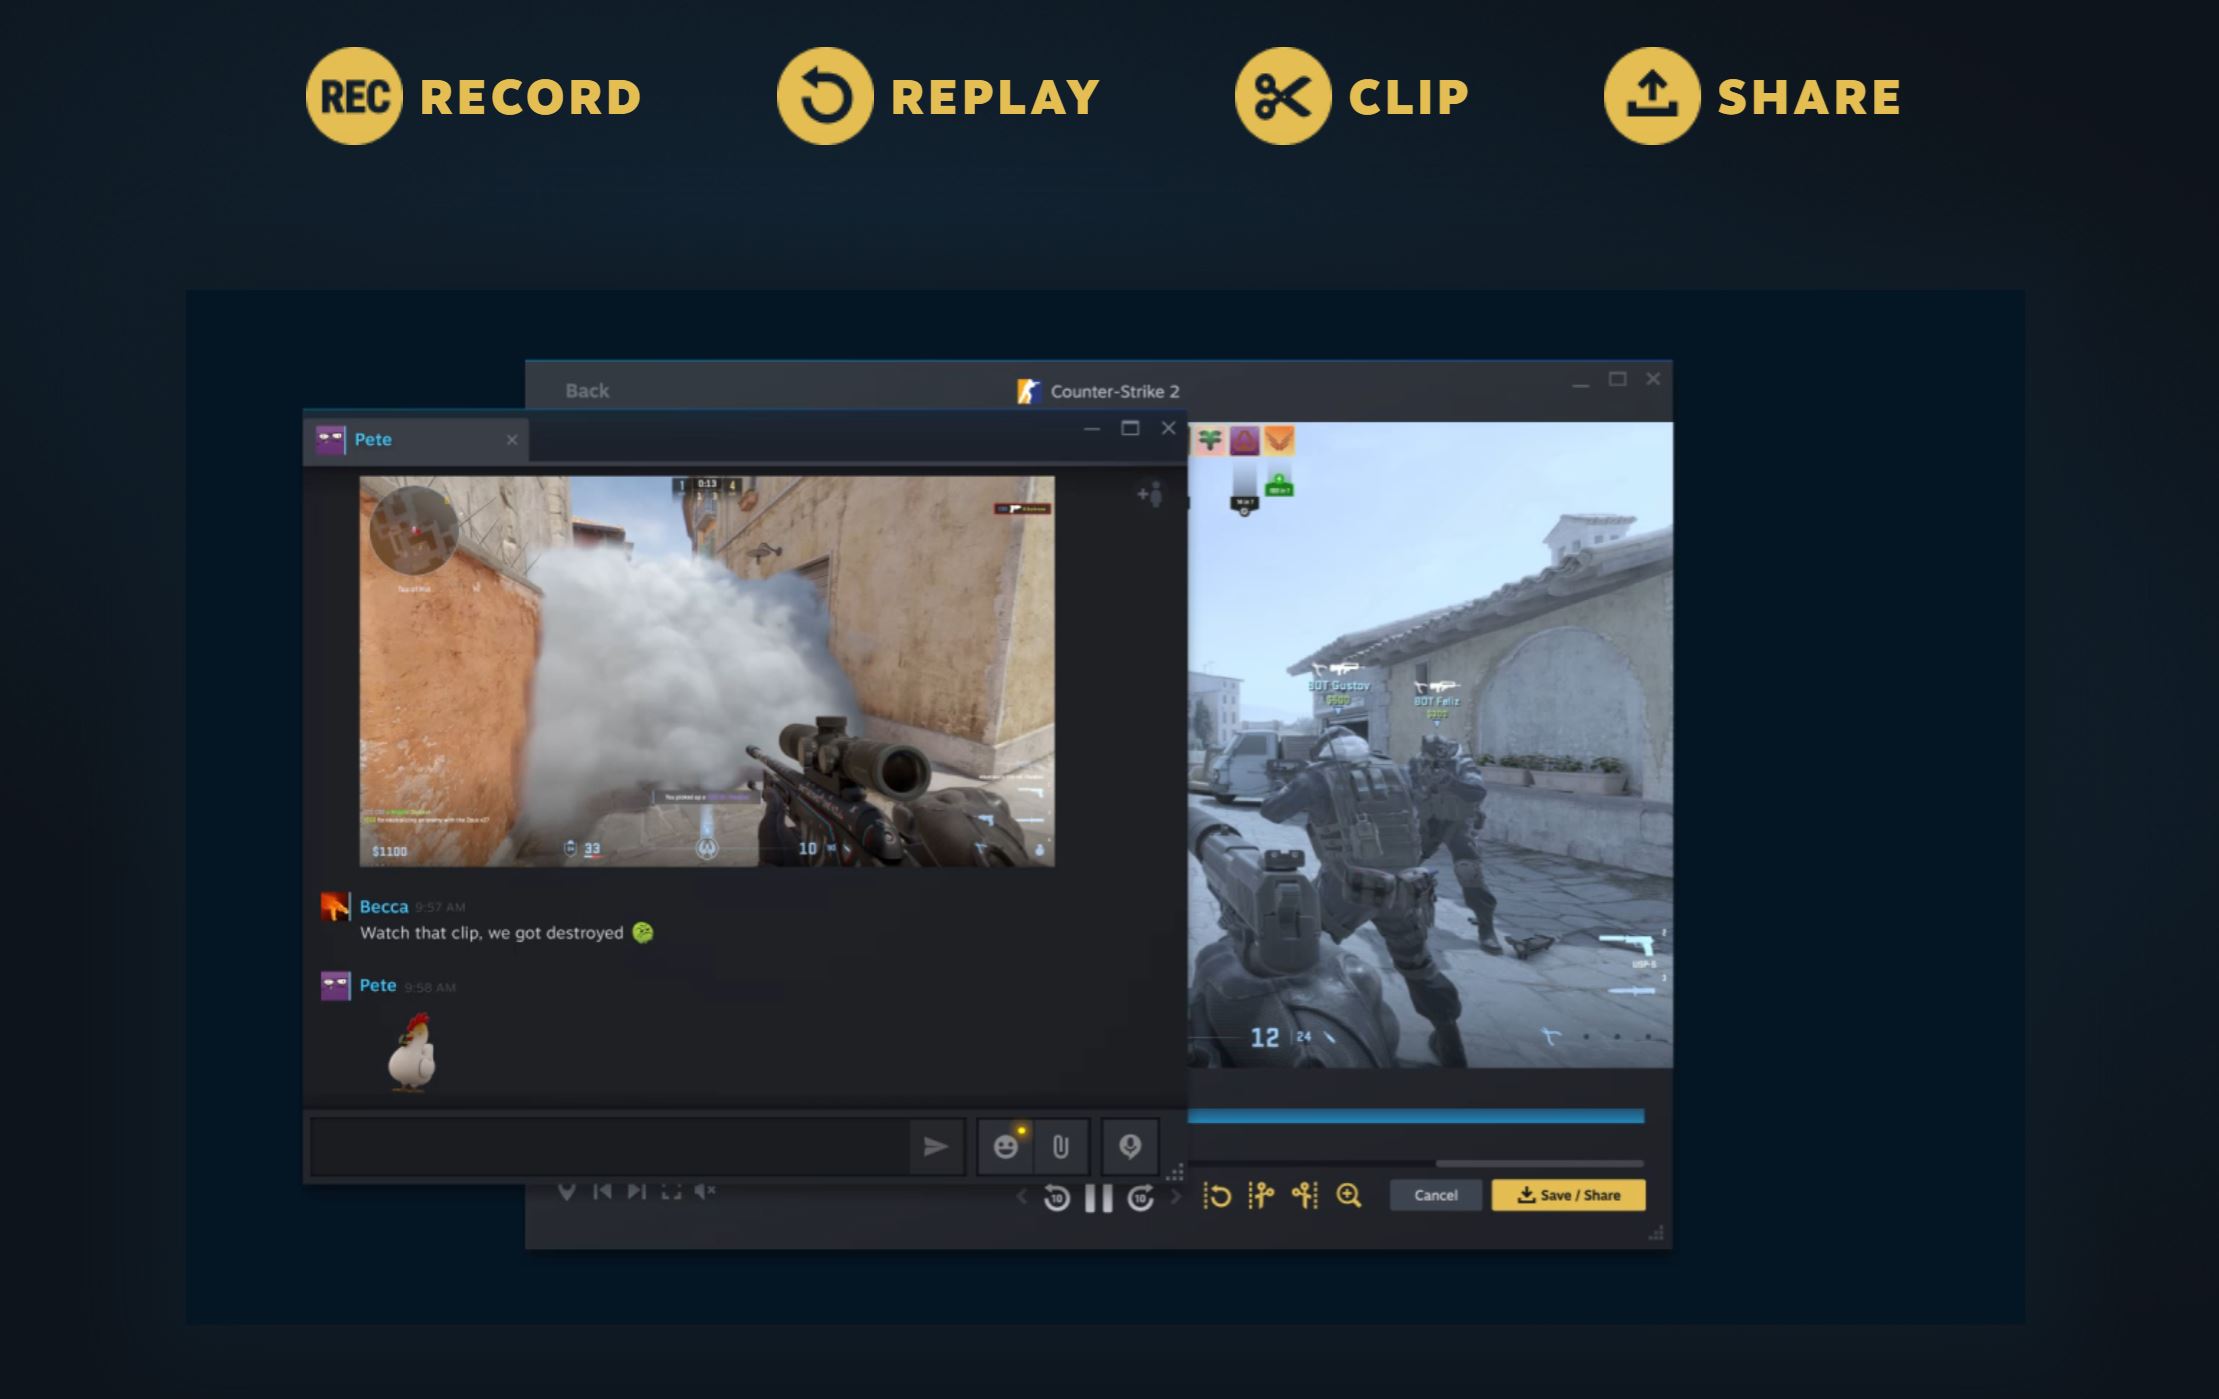This screenshot has width=2219, height=1399.
Task: Set clip start point at playhead
Action: coord(1261,1196)
